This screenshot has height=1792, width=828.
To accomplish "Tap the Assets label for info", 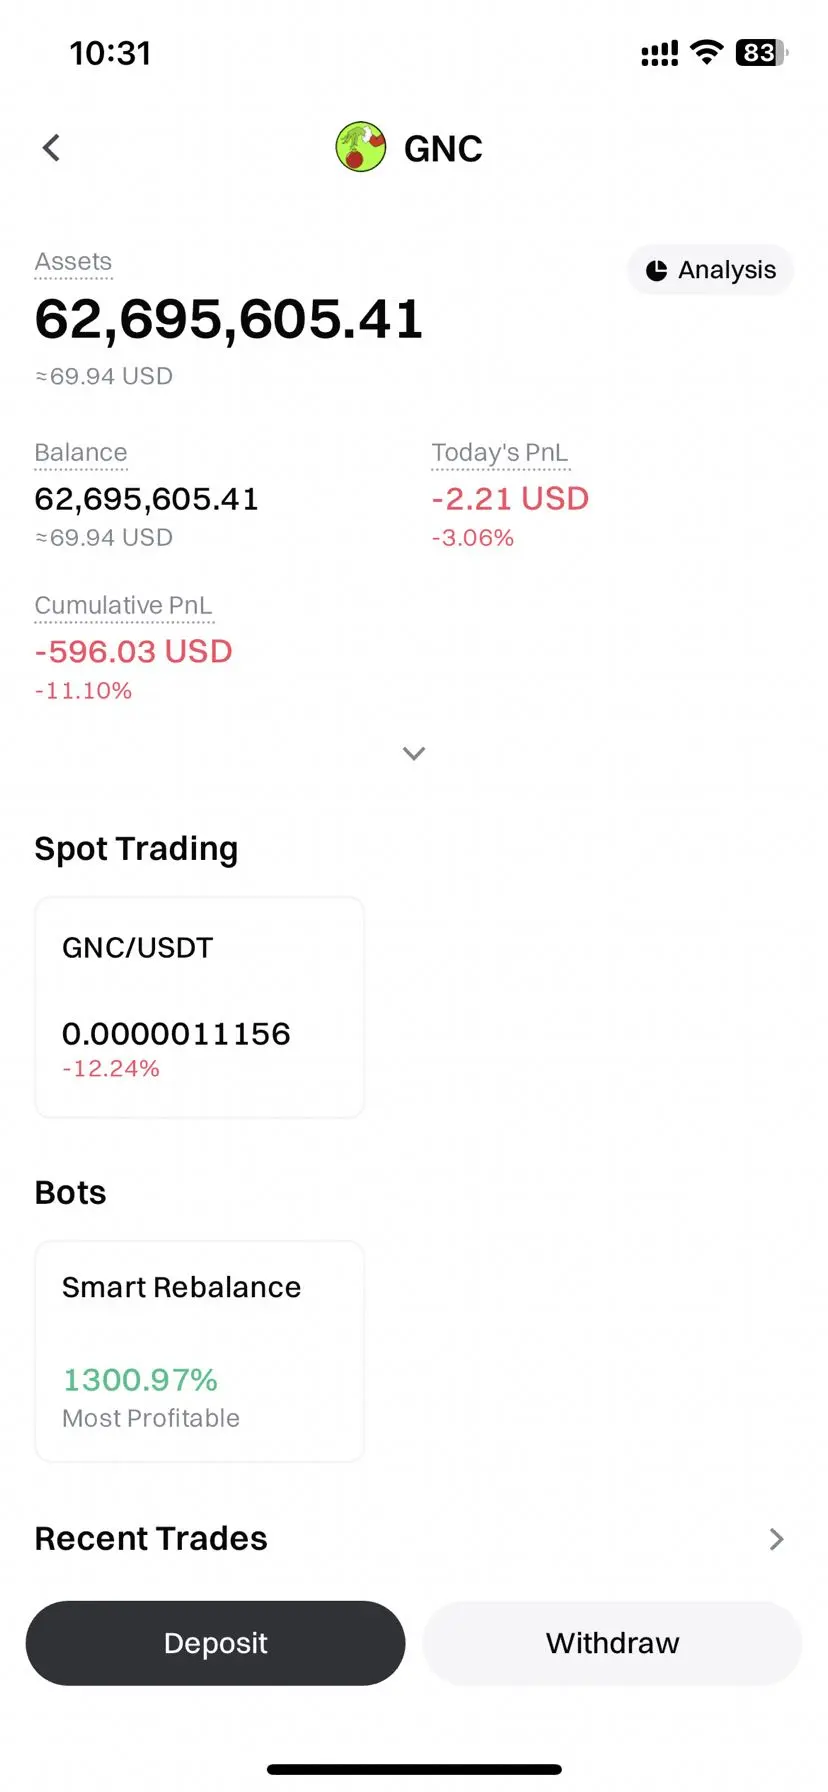I will coord(73,262).
